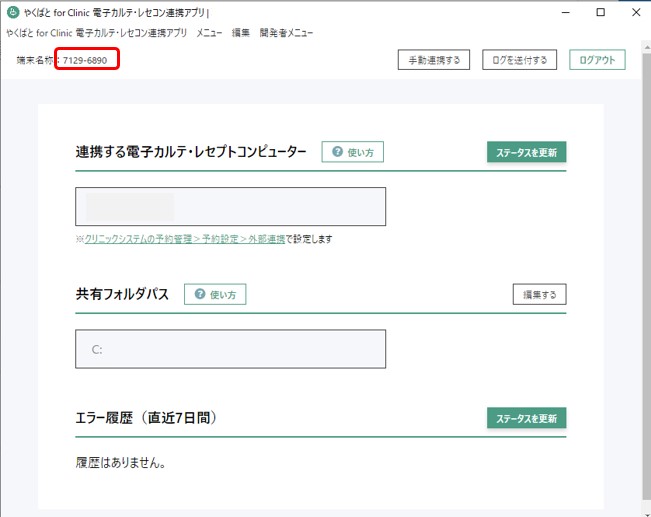Click the shared folder path field showing C:
Screen dimensions: 651x517
click(x=230, y=349)
